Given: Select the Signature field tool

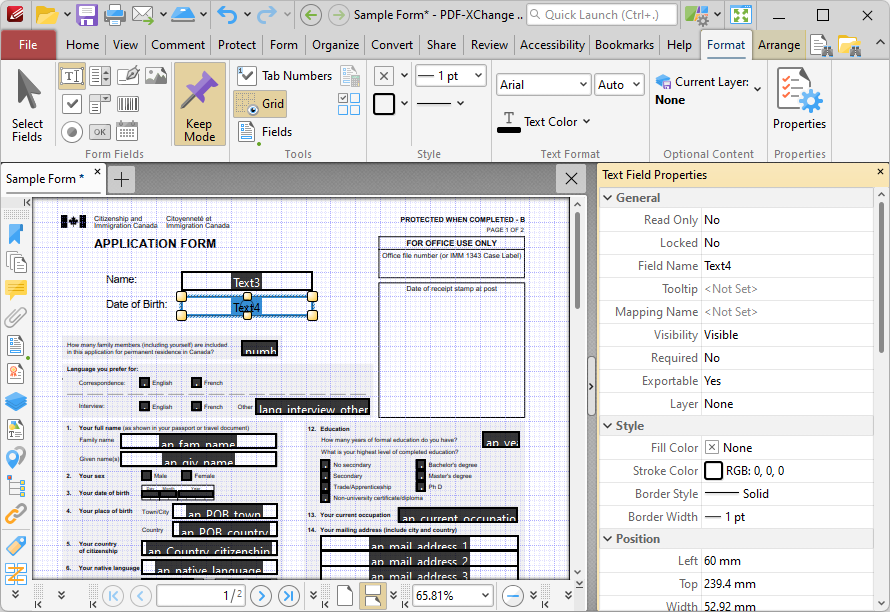Looking at the screenshot, I should [x=128, y=76].
